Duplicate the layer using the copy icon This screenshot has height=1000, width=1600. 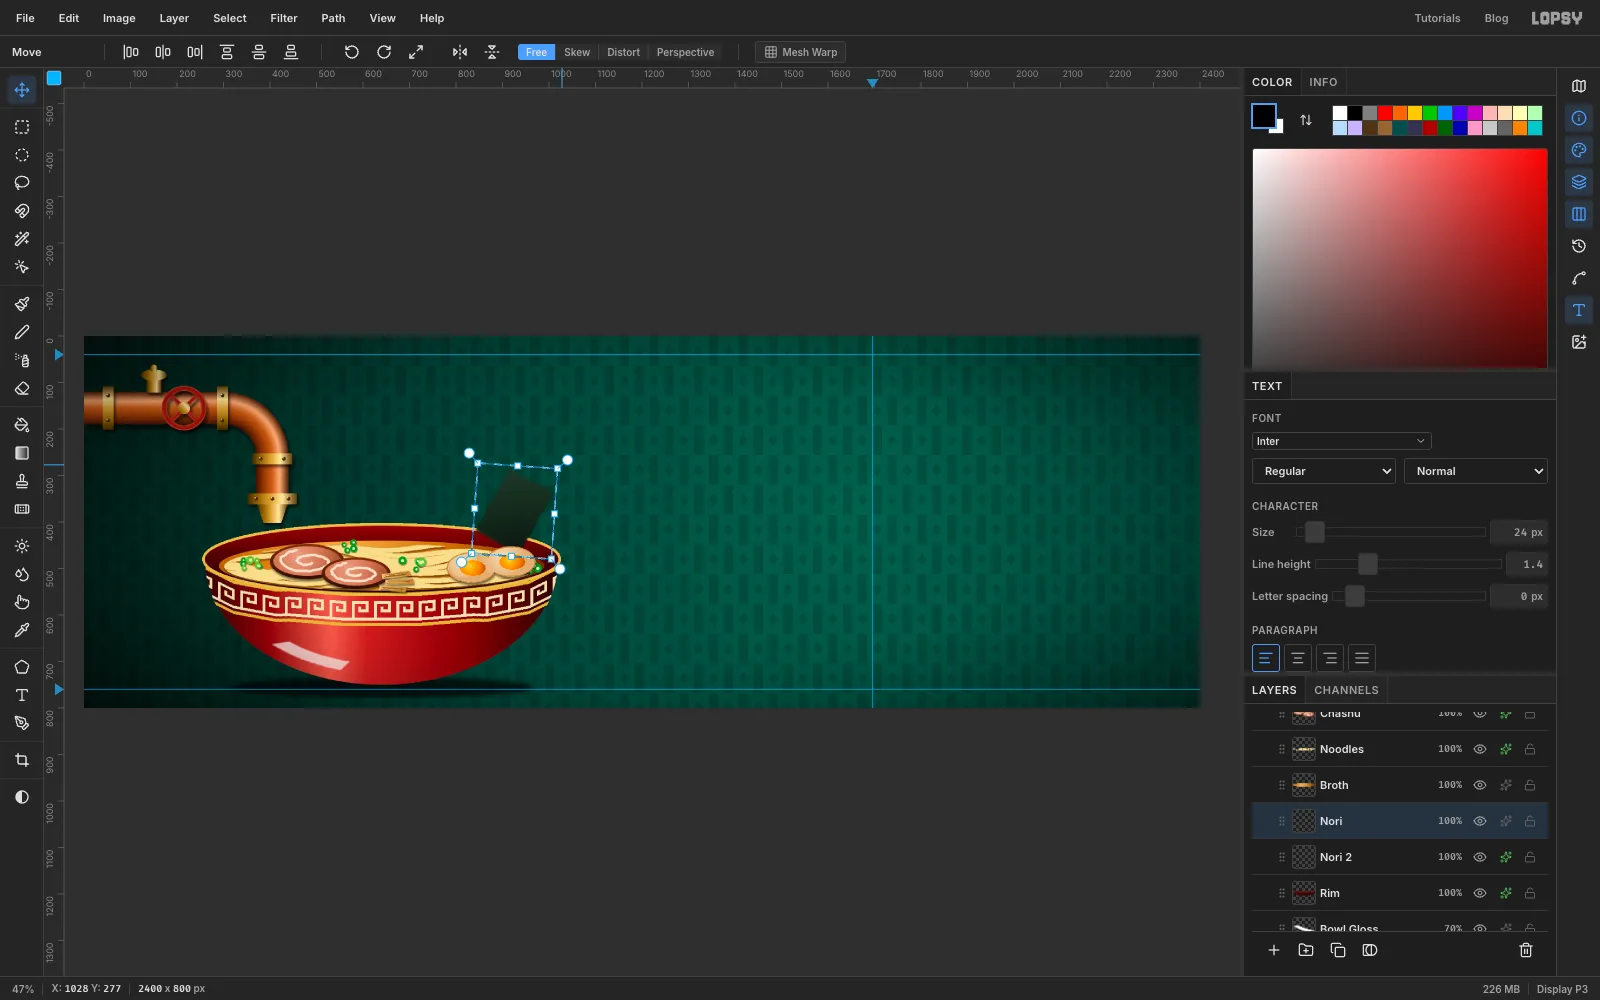tap(1338, 950)
